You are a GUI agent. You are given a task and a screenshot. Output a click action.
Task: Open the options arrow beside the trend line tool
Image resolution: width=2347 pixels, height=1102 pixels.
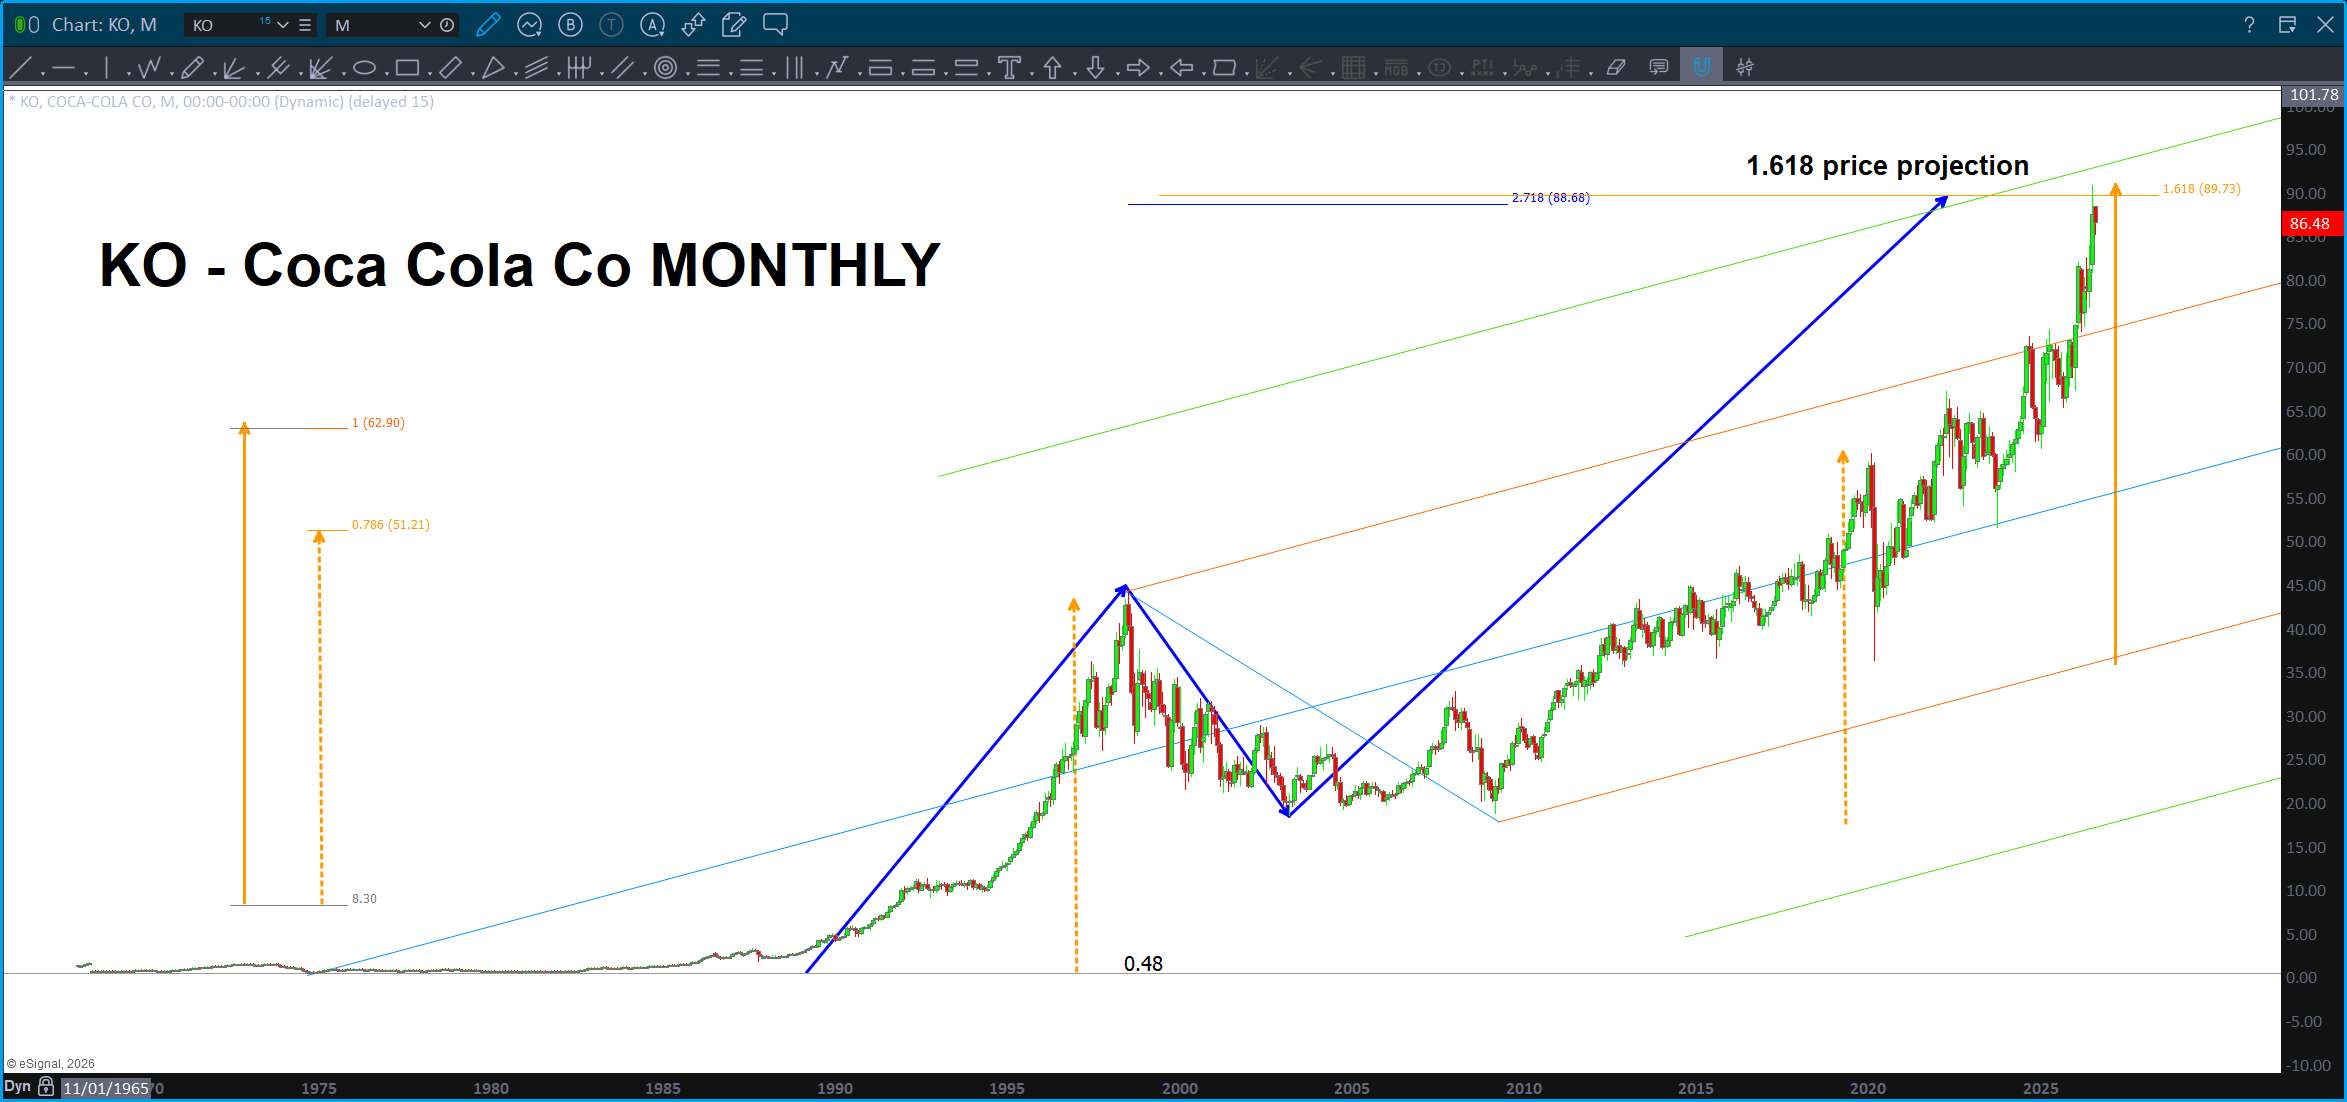(42, 73)
